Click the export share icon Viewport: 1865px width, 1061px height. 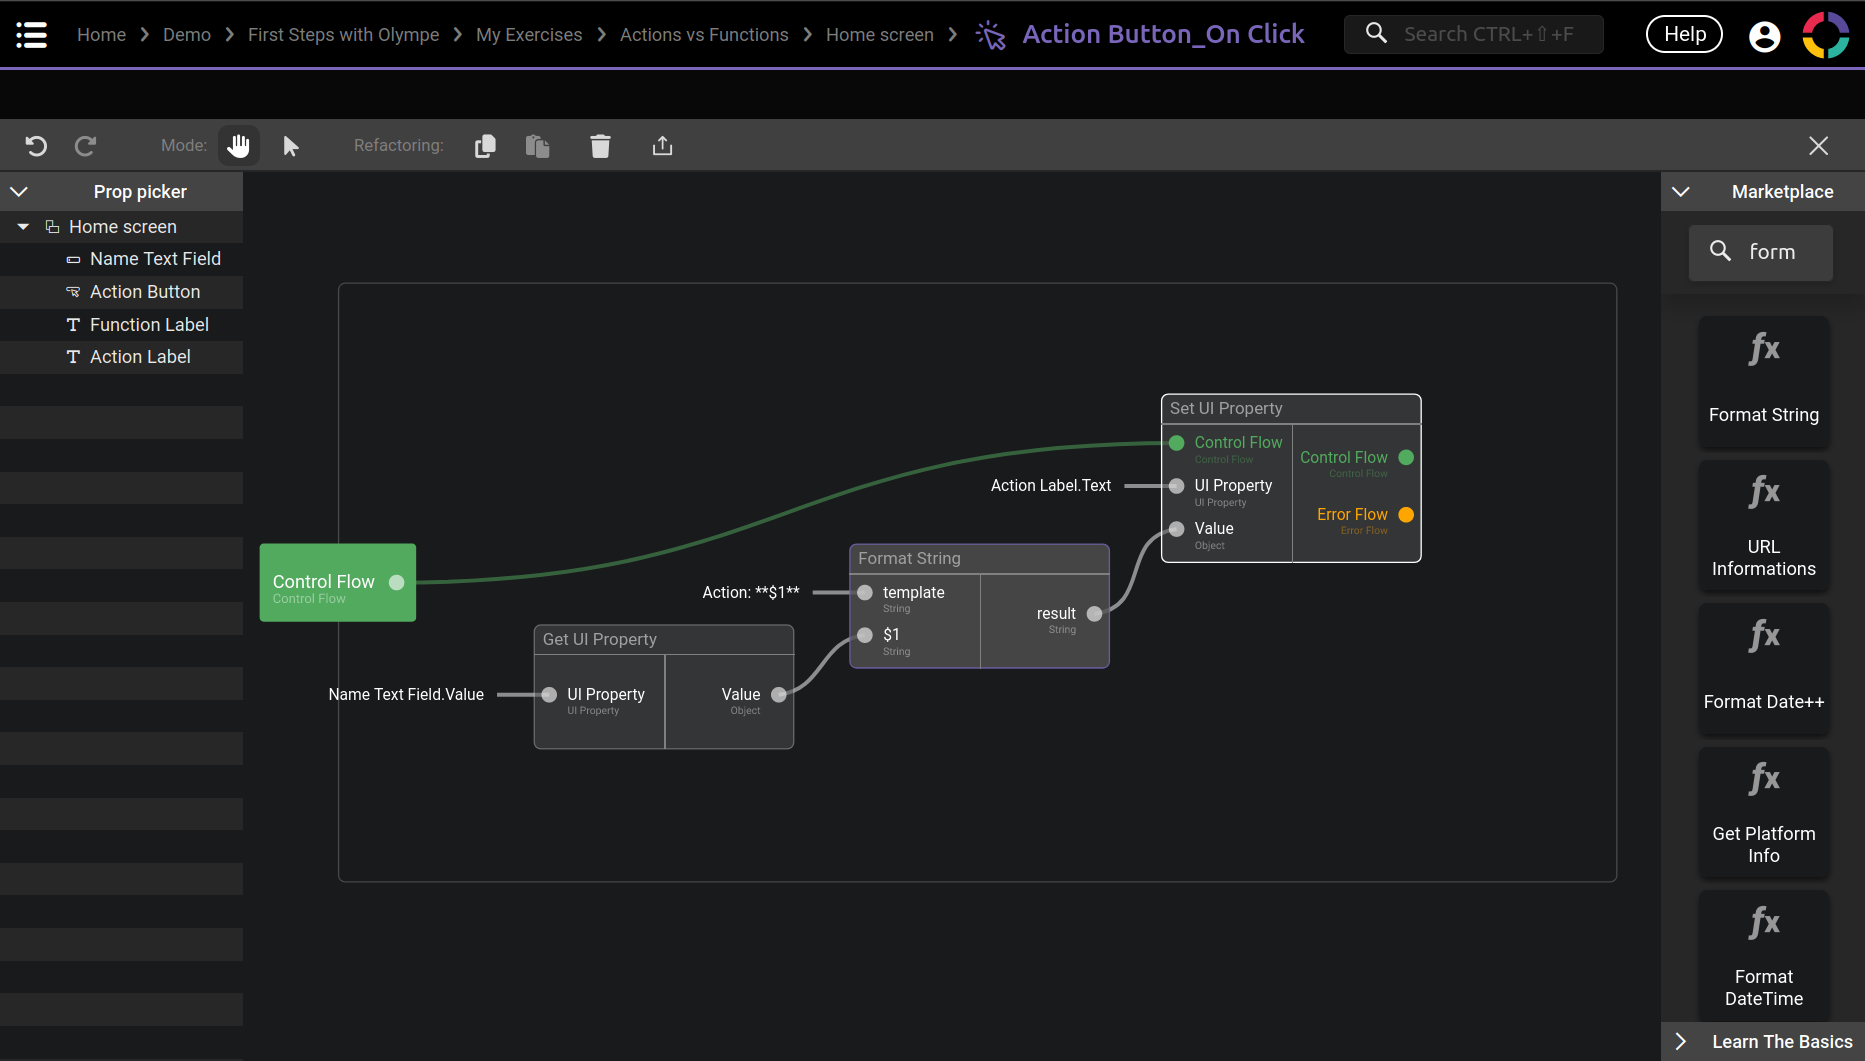(x=662, y=146)
